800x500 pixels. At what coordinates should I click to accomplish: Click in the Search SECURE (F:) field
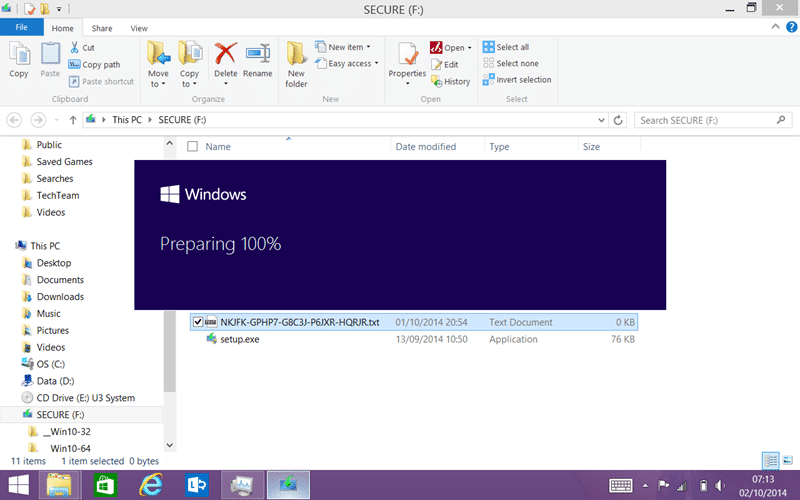click(x=713, y=120)
